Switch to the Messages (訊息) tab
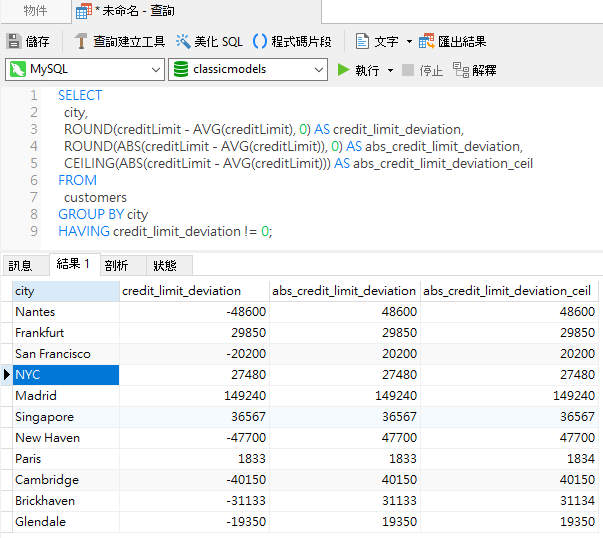The width and height of the screenshot is (603, 538). click(21, 266)
